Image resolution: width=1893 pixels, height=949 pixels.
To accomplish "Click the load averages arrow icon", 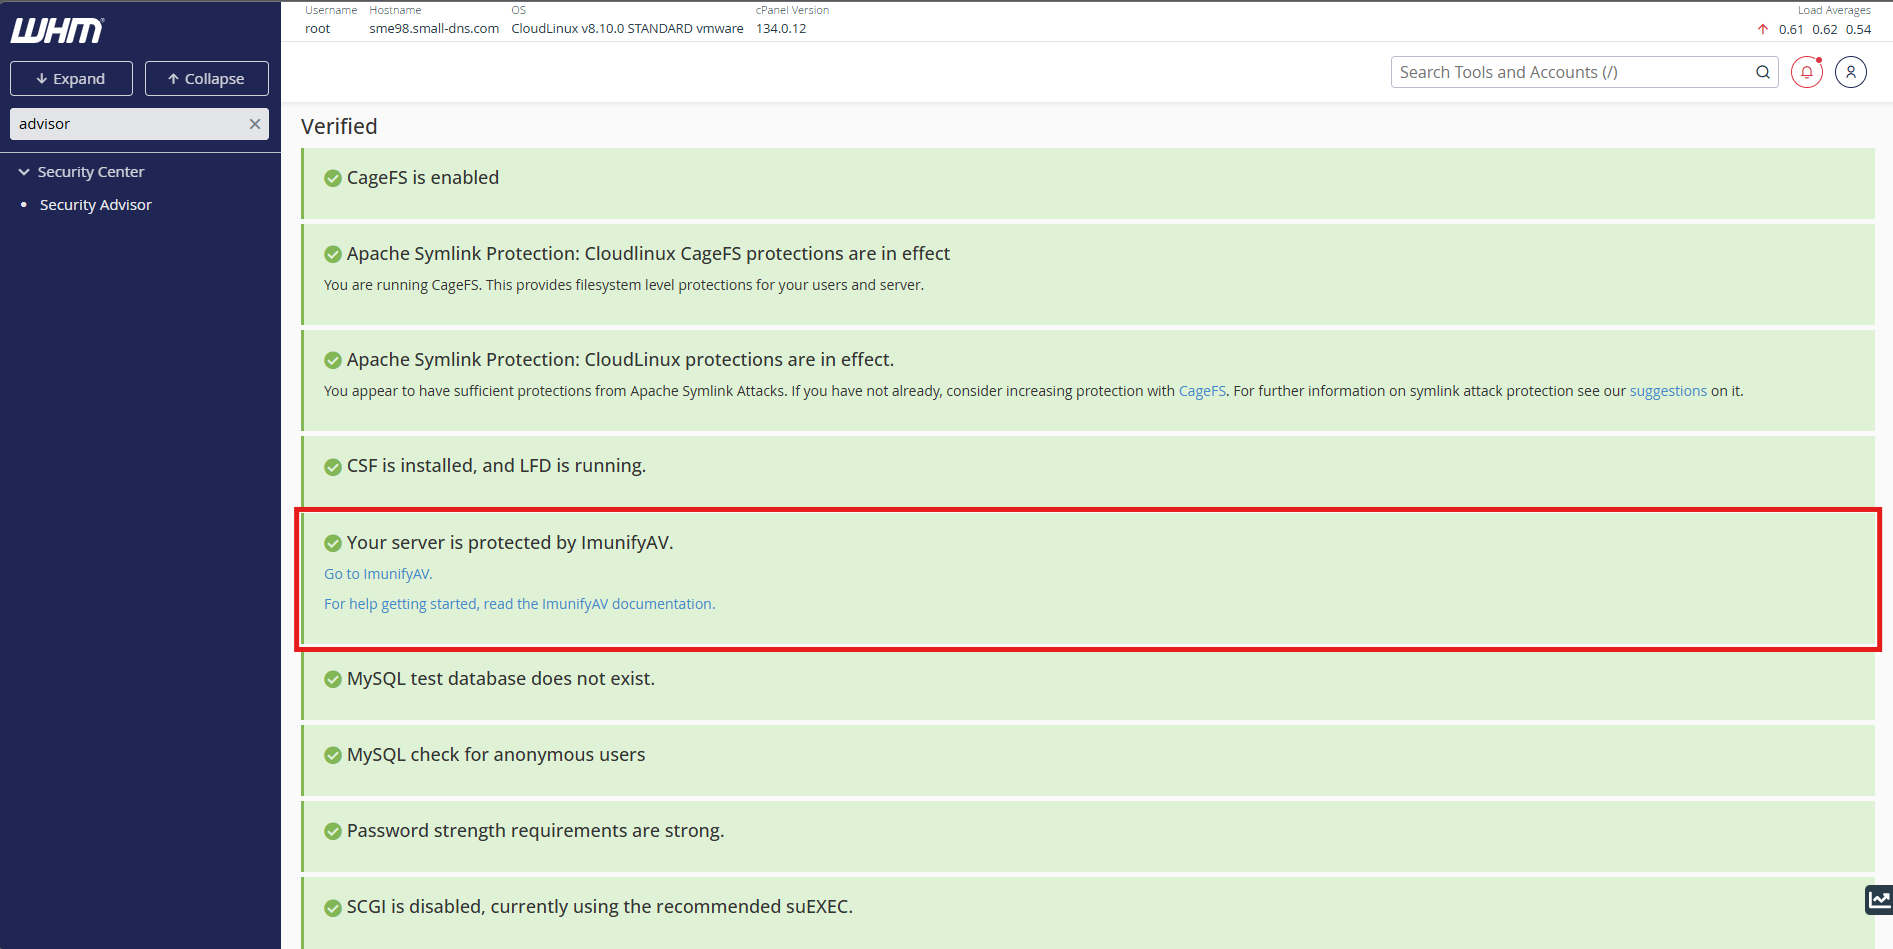I will pyautogui.click(x=1762, y=29).
